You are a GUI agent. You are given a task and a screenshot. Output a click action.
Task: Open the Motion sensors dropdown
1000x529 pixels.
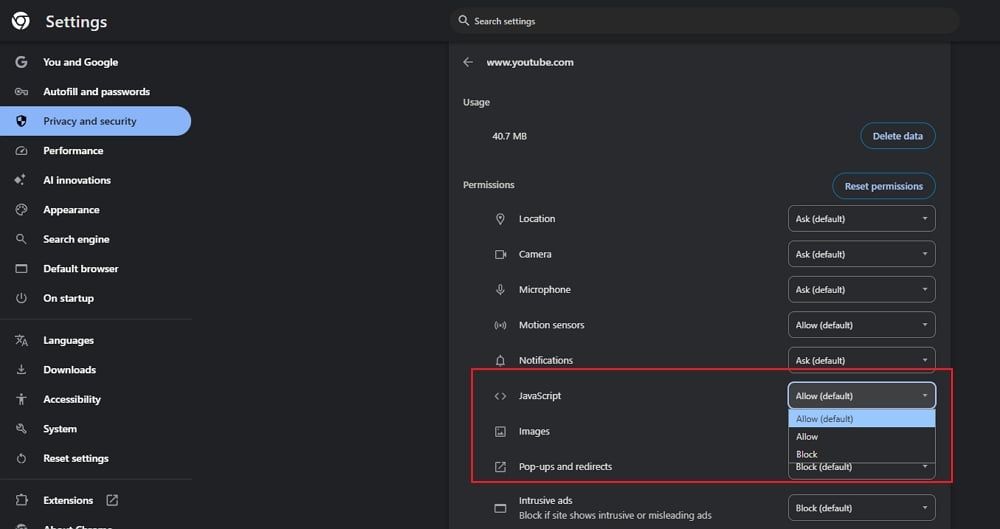[861, 325]
